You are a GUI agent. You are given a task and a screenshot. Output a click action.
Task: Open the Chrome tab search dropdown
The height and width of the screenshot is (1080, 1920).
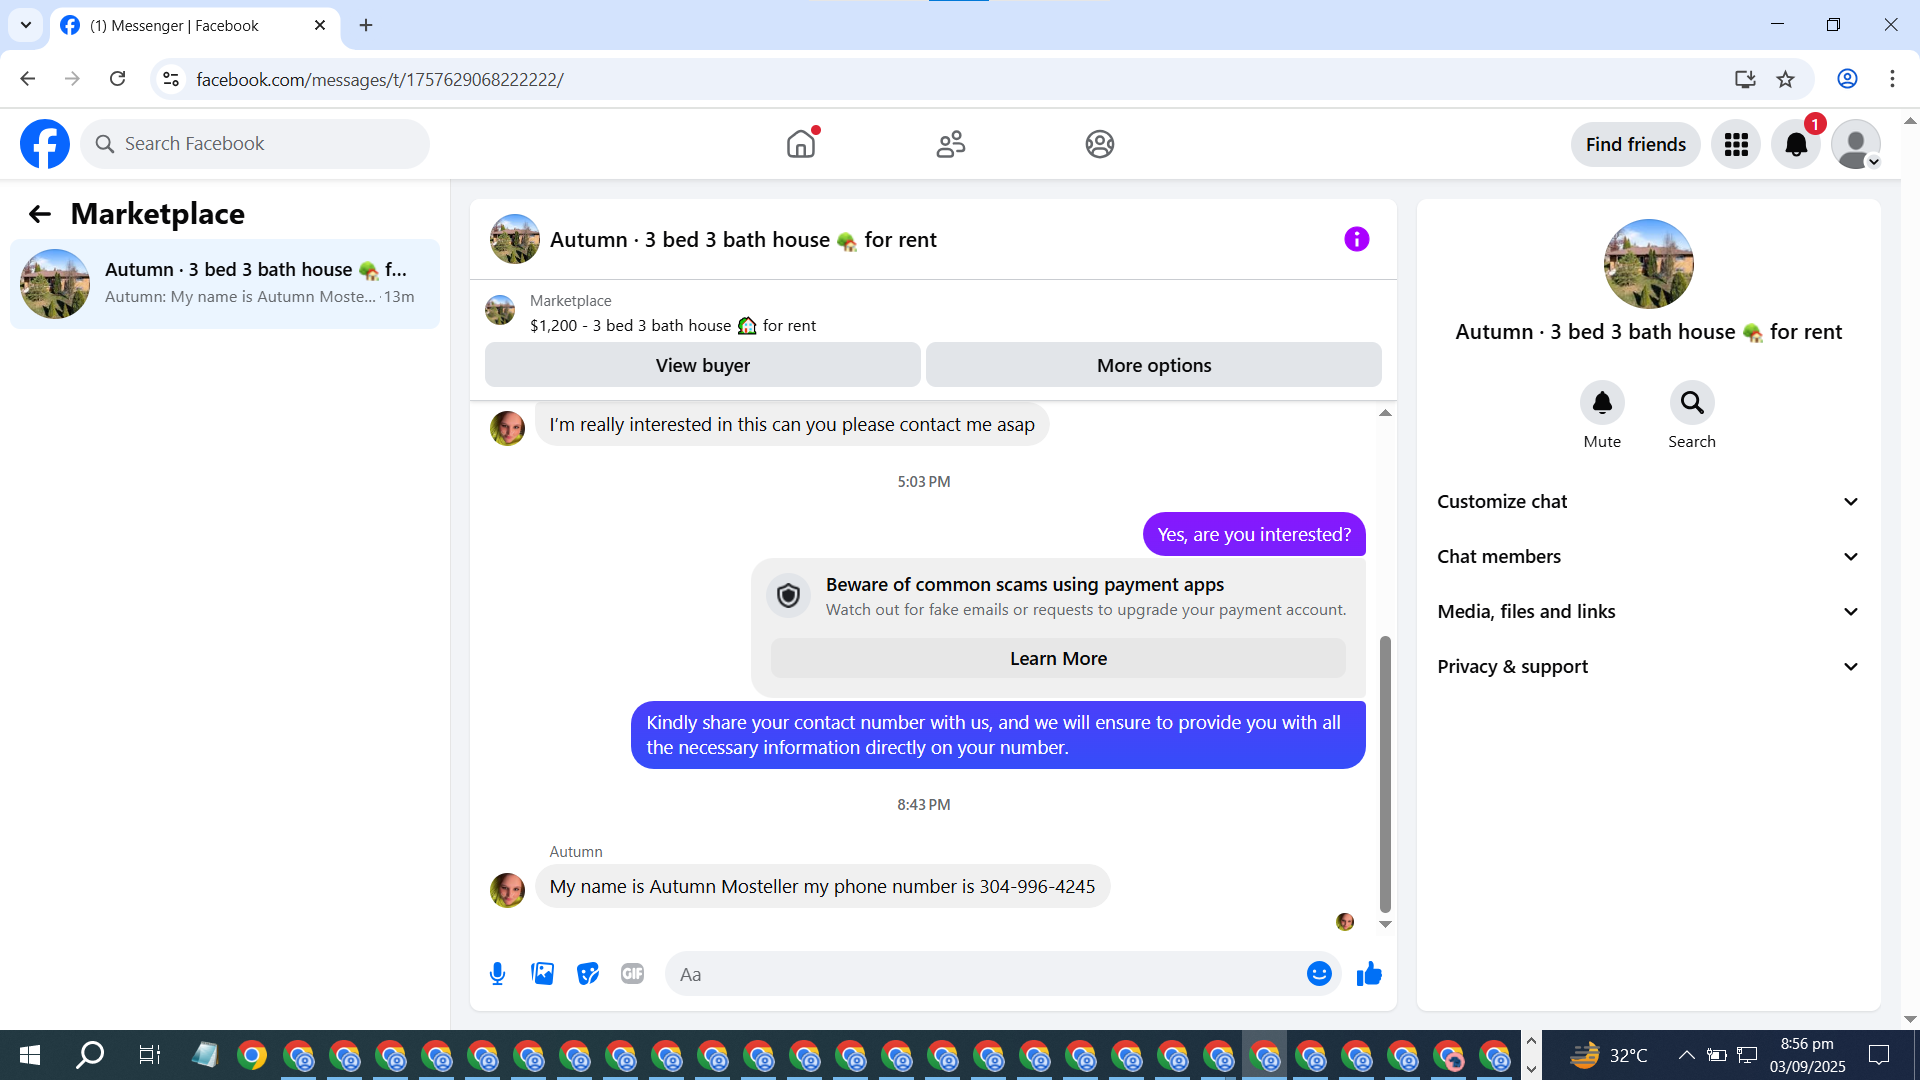(26, 25)
